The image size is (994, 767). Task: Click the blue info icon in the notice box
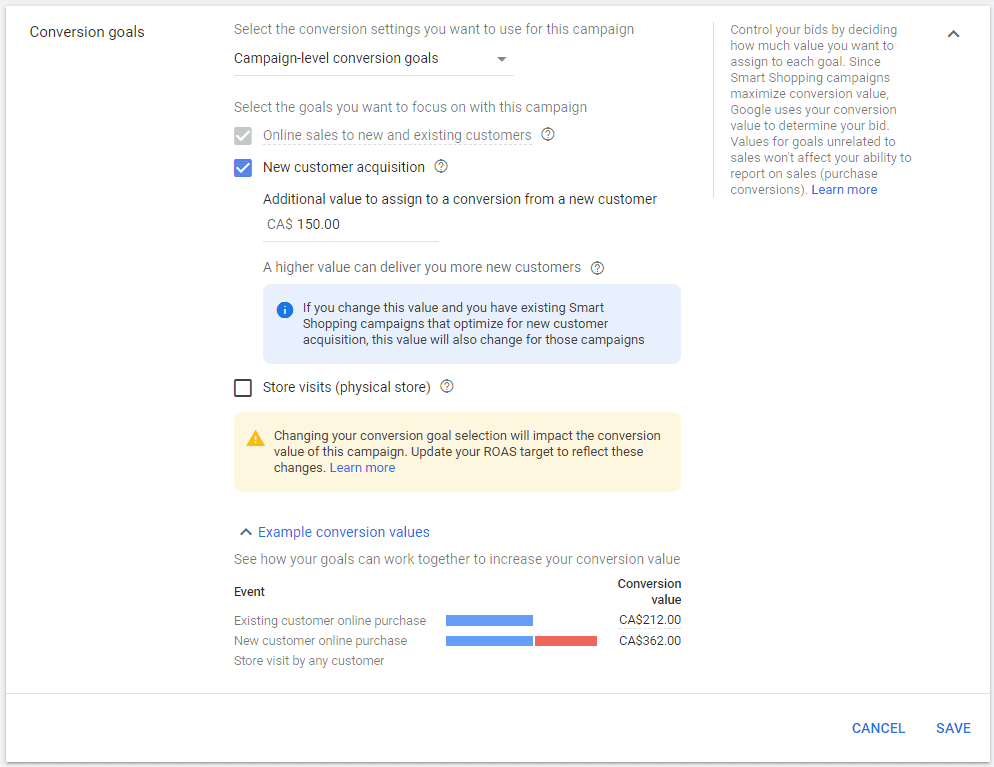click(x=284, y=309)
